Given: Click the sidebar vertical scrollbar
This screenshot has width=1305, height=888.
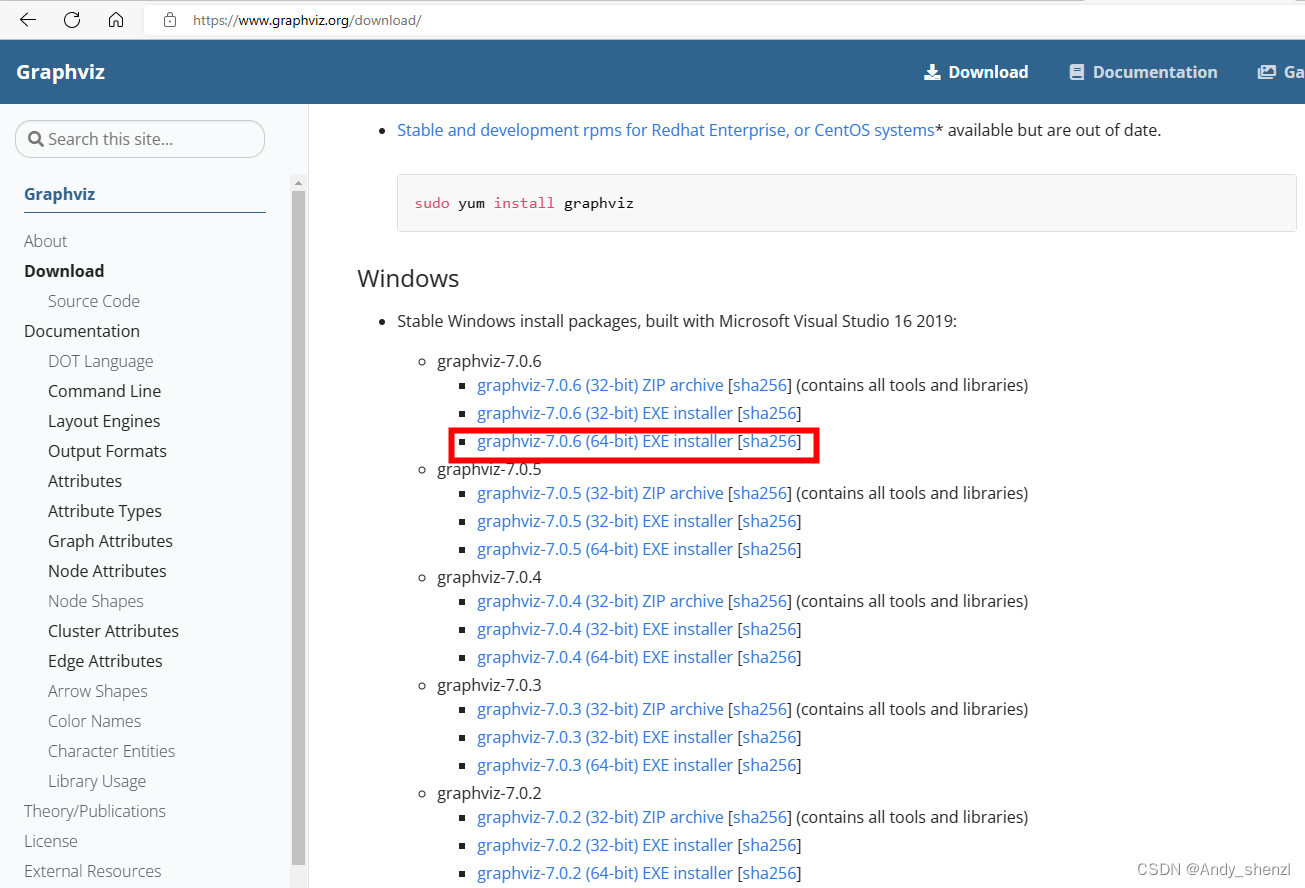Looking at the screenshot, I should coord(298,528).
